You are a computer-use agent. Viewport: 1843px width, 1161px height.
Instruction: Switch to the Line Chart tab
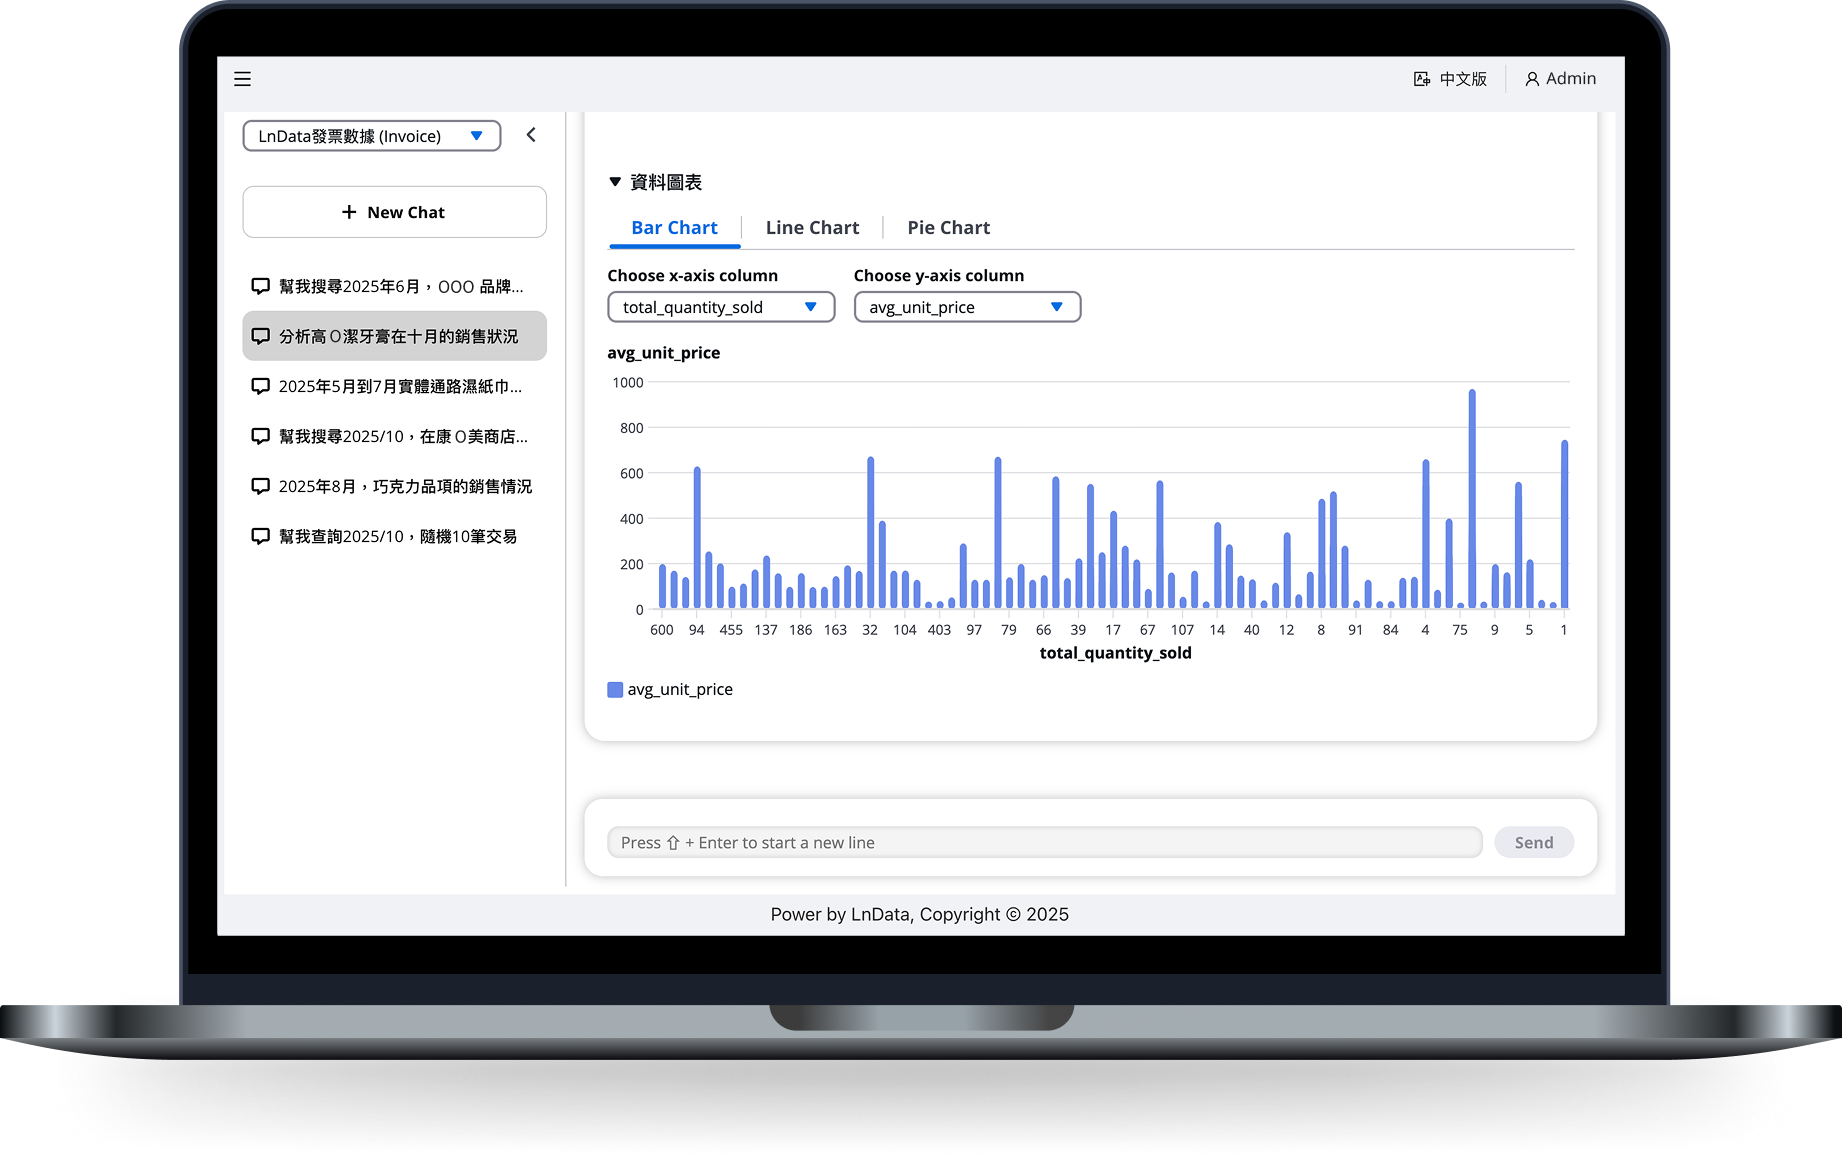click(x=812, y=228)
